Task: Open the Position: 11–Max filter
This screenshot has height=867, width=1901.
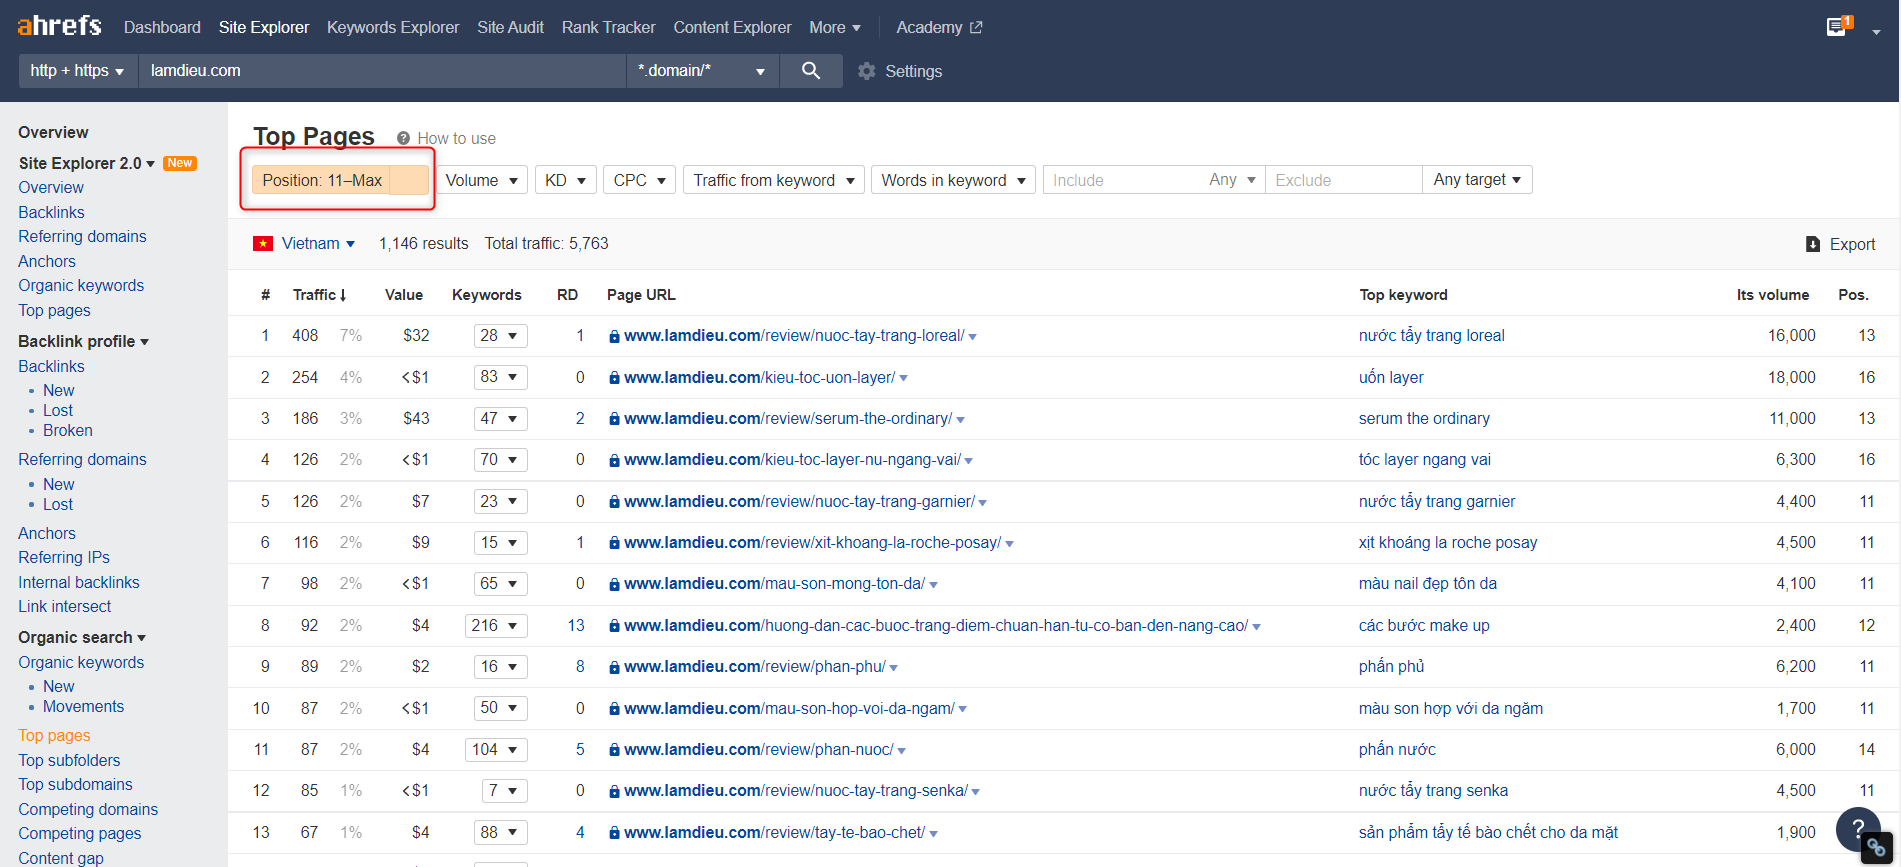Action: click(x=339, y=180)
